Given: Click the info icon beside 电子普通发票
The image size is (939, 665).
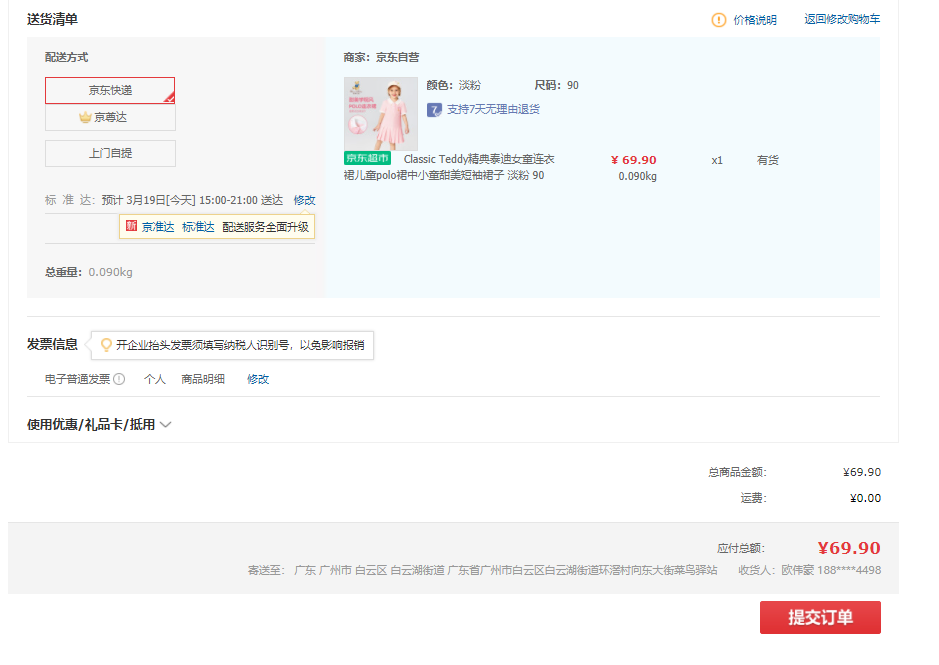Looking at the screenshot, I should 119,379.
